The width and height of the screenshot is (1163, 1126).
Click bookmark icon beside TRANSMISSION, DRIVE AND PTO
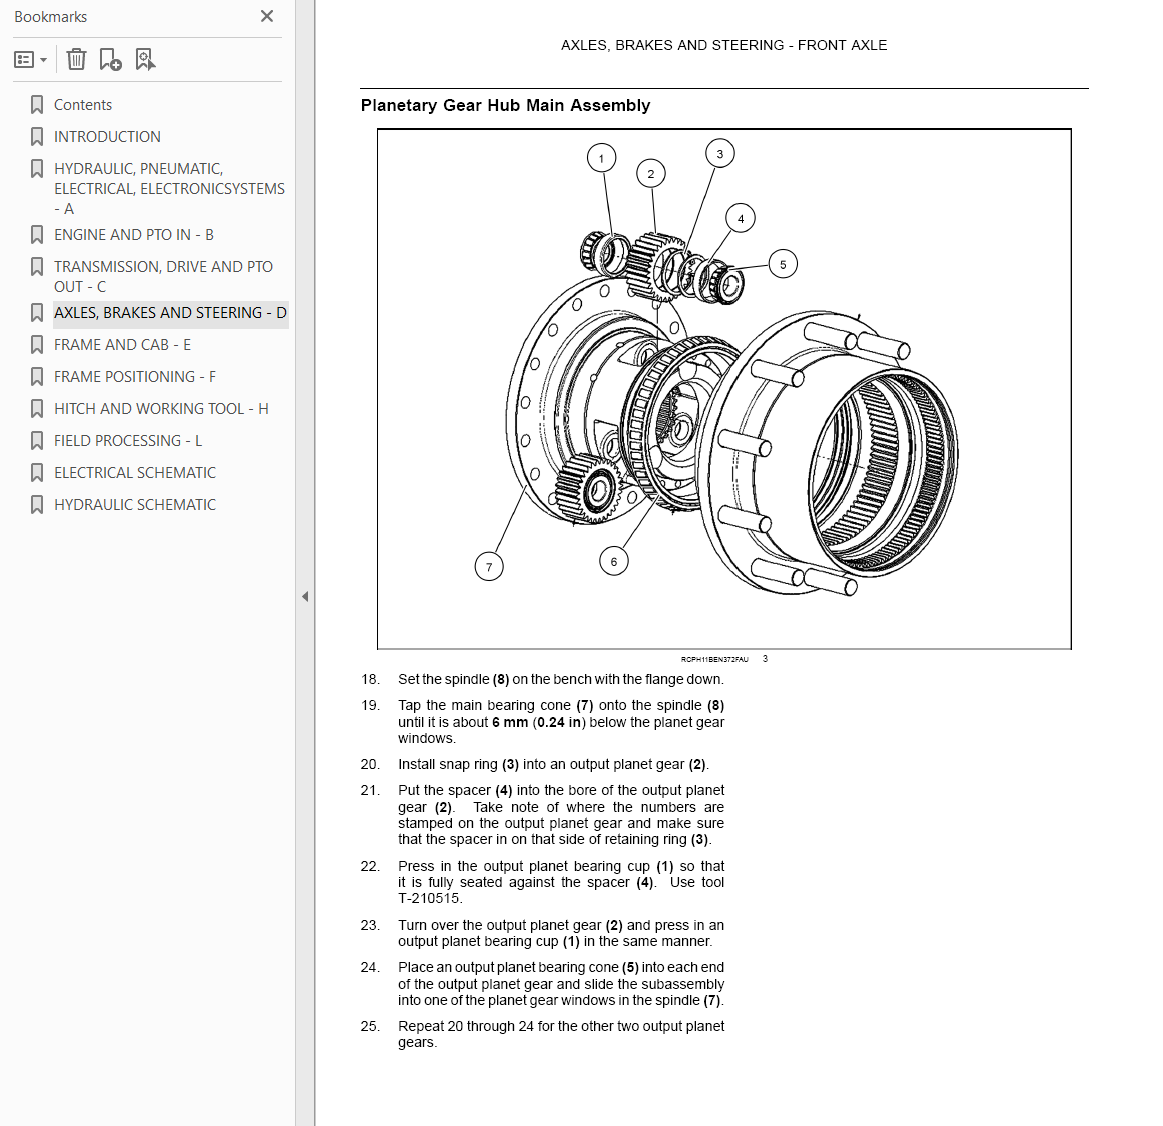point(36,266)
